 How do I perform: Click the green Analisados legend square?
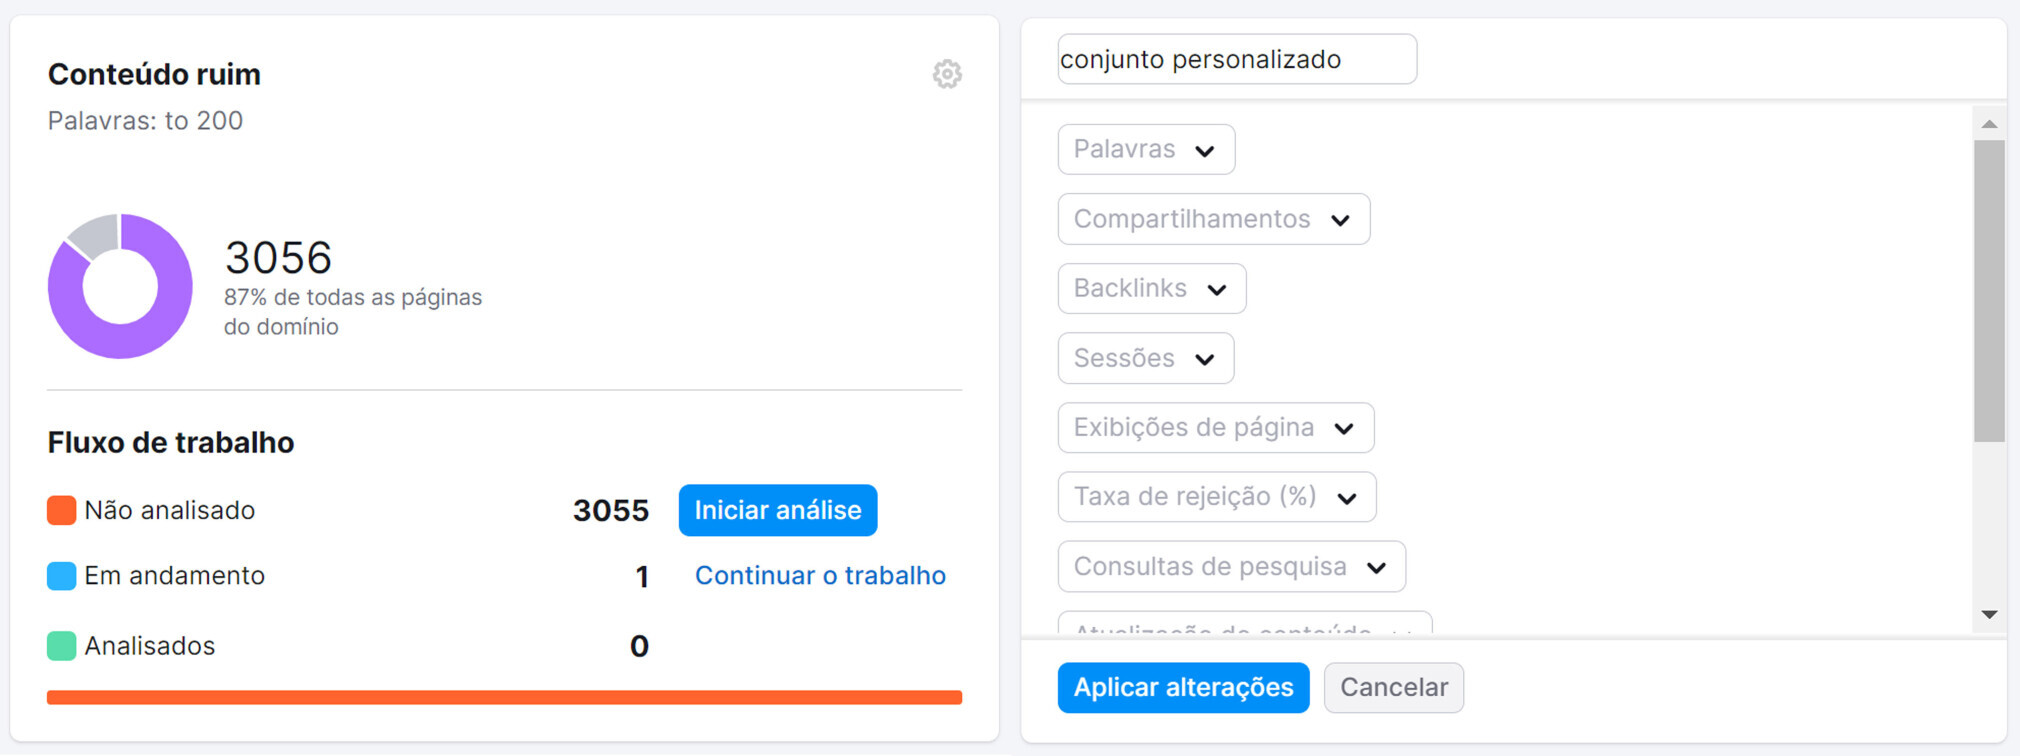point(59,645)
